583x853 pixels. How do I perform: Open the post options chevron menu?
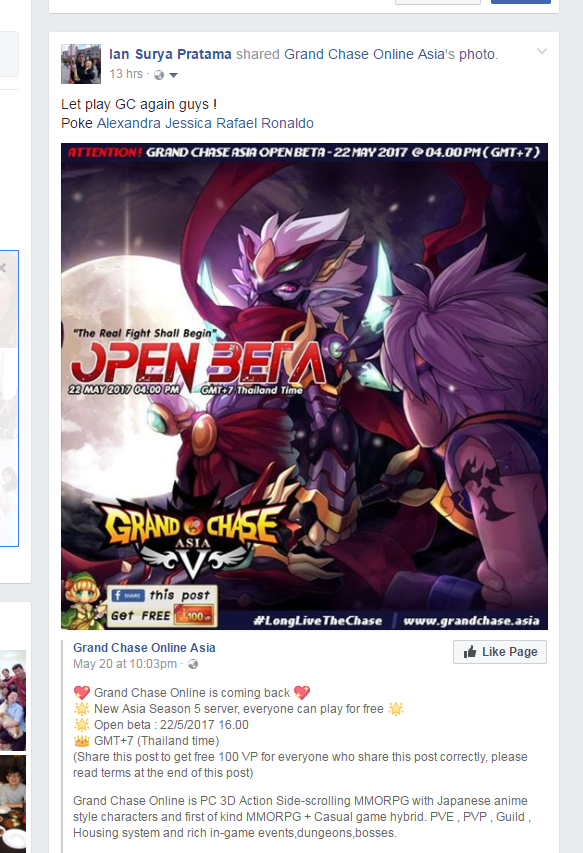click(542, 52)
